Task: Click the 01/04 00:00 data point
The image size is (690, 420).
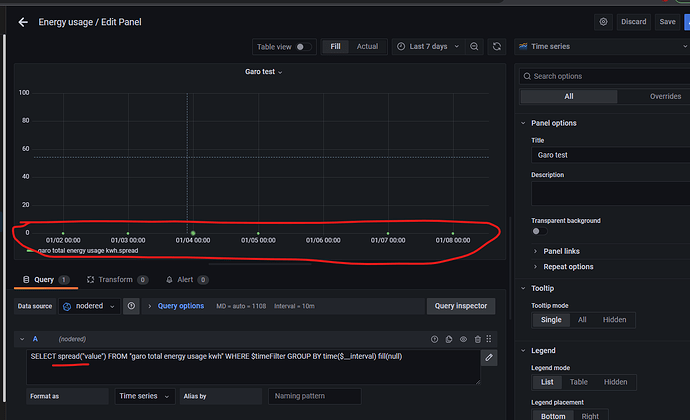Action: tap(193, 233)
